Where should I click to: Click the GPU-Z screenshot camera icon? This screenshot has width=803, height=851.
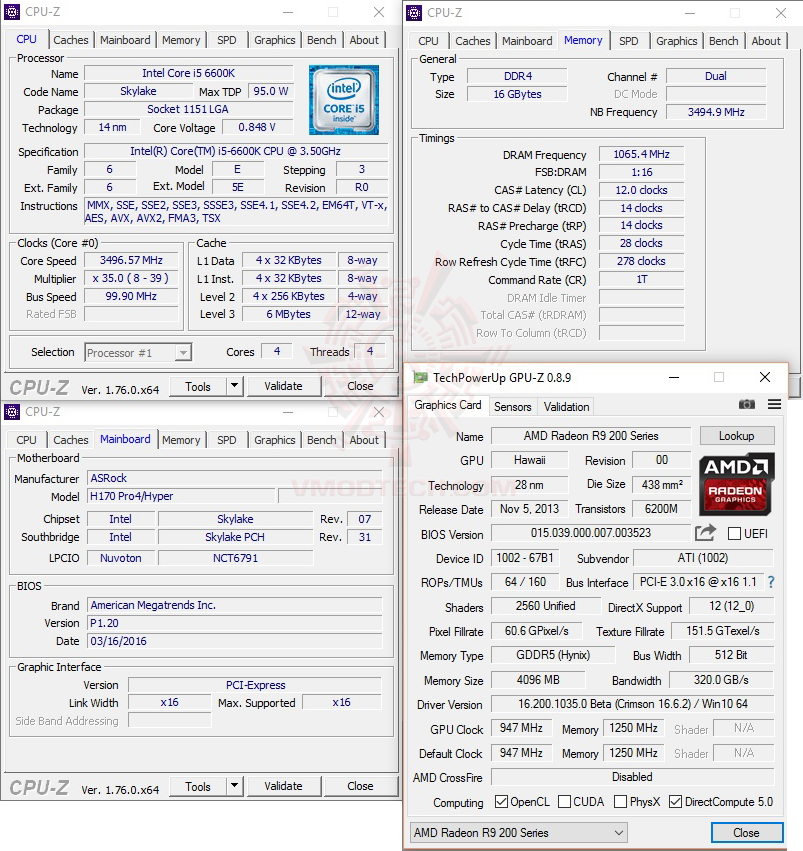747,404
